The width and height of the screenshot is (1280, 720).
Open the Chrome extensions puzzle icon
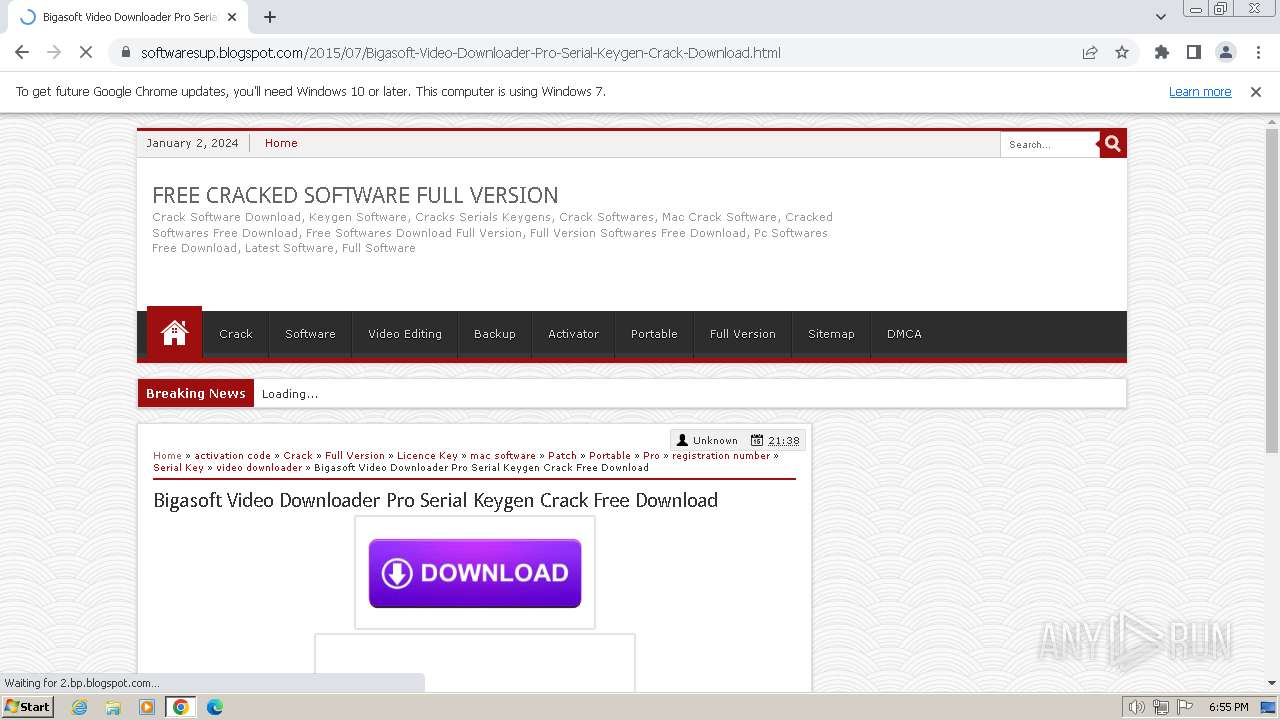(1162, 53)
